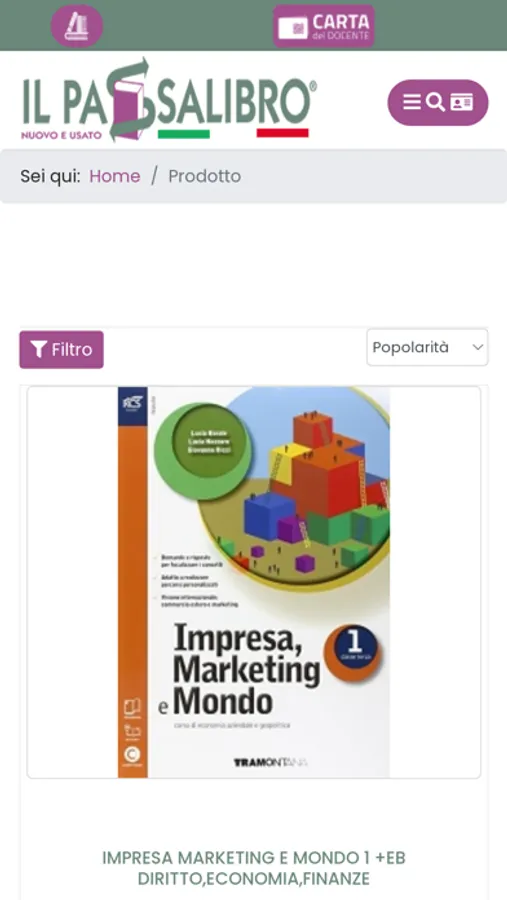Click the NUOVO E USATO tagline
Screen dimensions: 507x900
pyautogui.click(x=61, y=135)
